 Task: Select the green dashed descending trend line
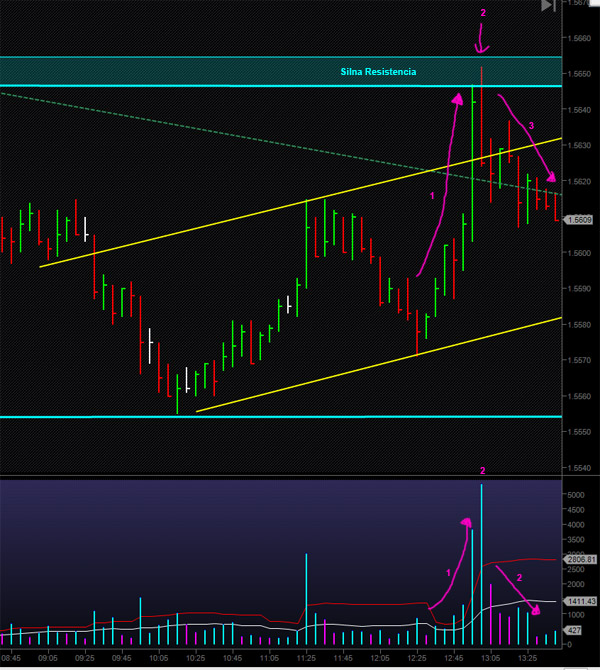(x=281, y=144)
